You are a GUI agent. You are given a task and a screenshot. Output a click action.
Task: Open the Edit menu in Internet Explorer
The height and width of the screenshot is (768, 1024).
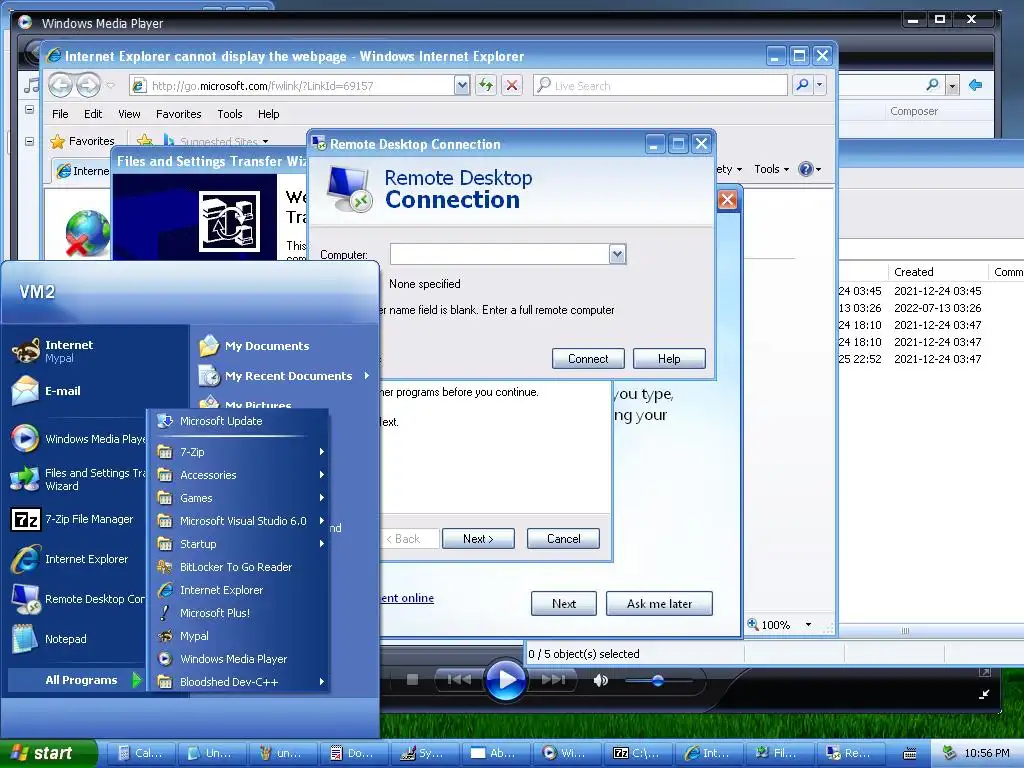(93, 114)
